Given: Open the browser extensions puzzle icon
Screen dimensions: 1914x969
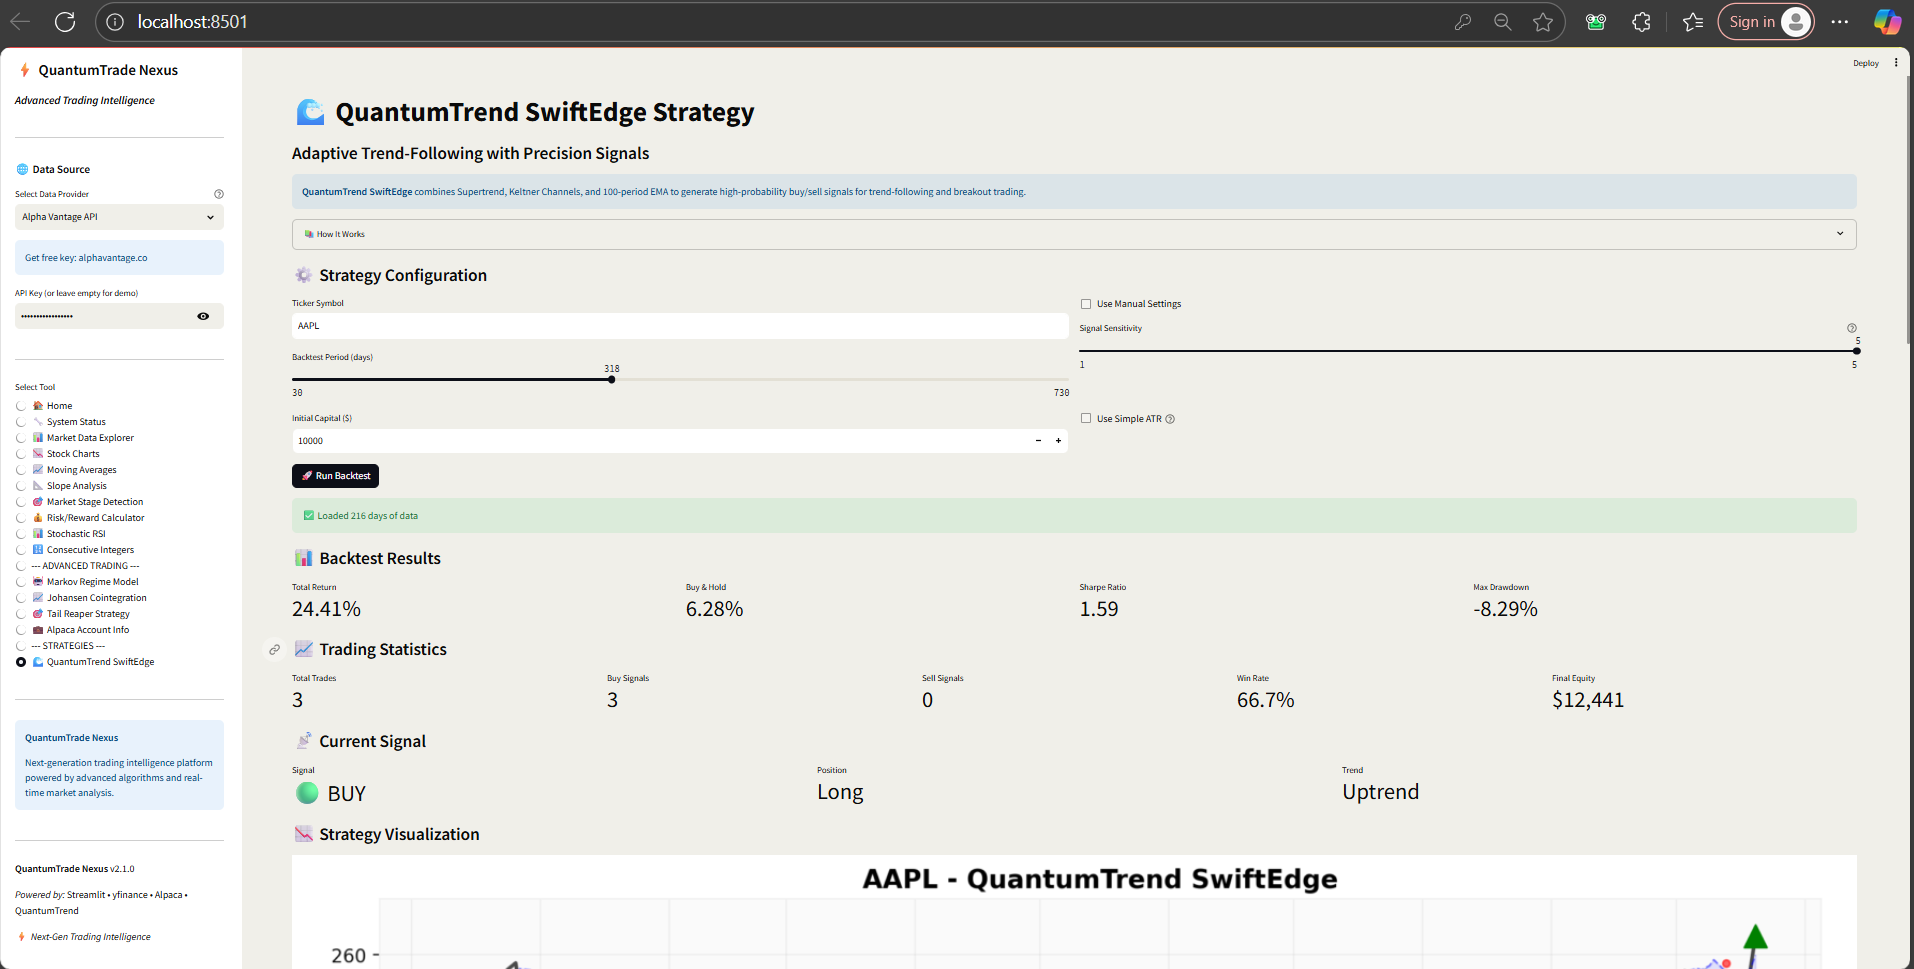Looking at the screenshot, I should pos(1641,22).
